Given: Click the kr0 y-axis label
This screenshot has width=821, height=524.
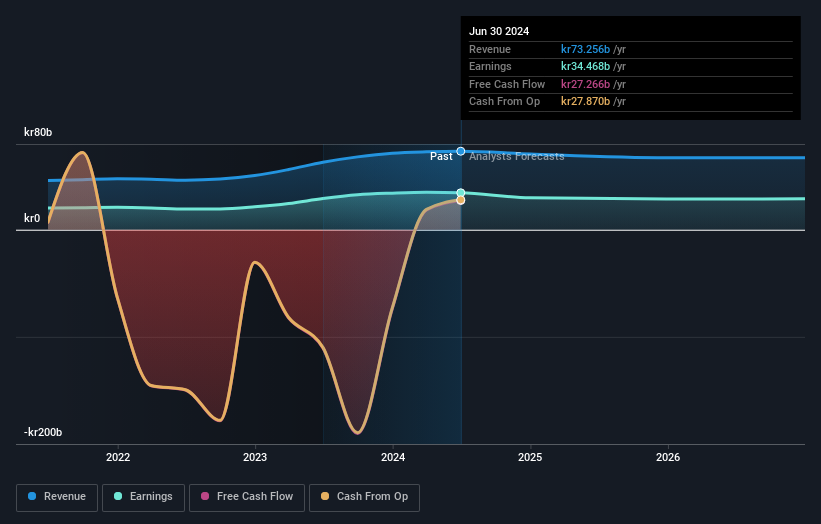Looking at the screenshot, I should (x=32, y=218).
